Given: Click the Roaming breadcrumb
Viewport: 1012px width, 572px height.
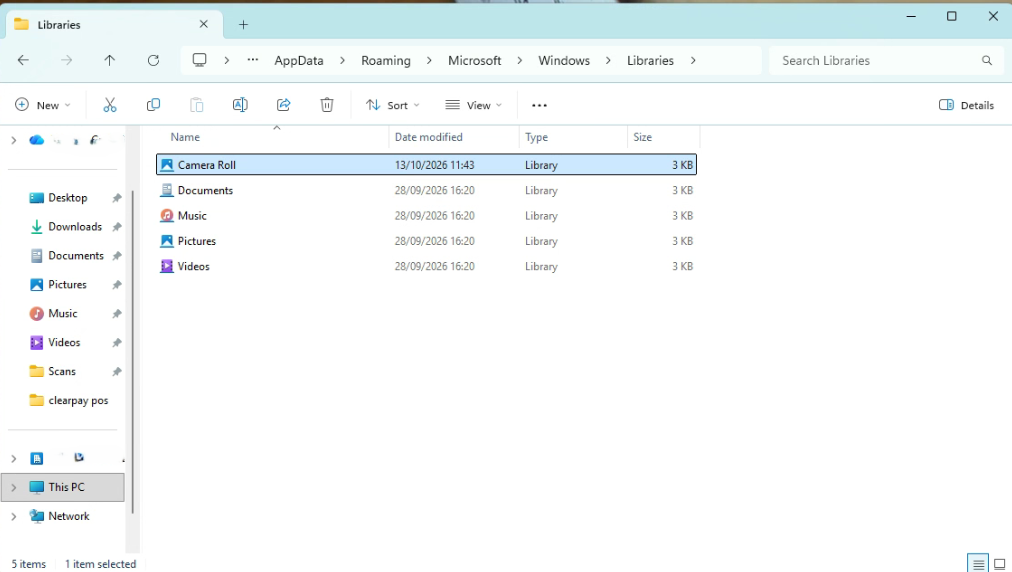Looking at the screenshot, I should click(386, 60).
